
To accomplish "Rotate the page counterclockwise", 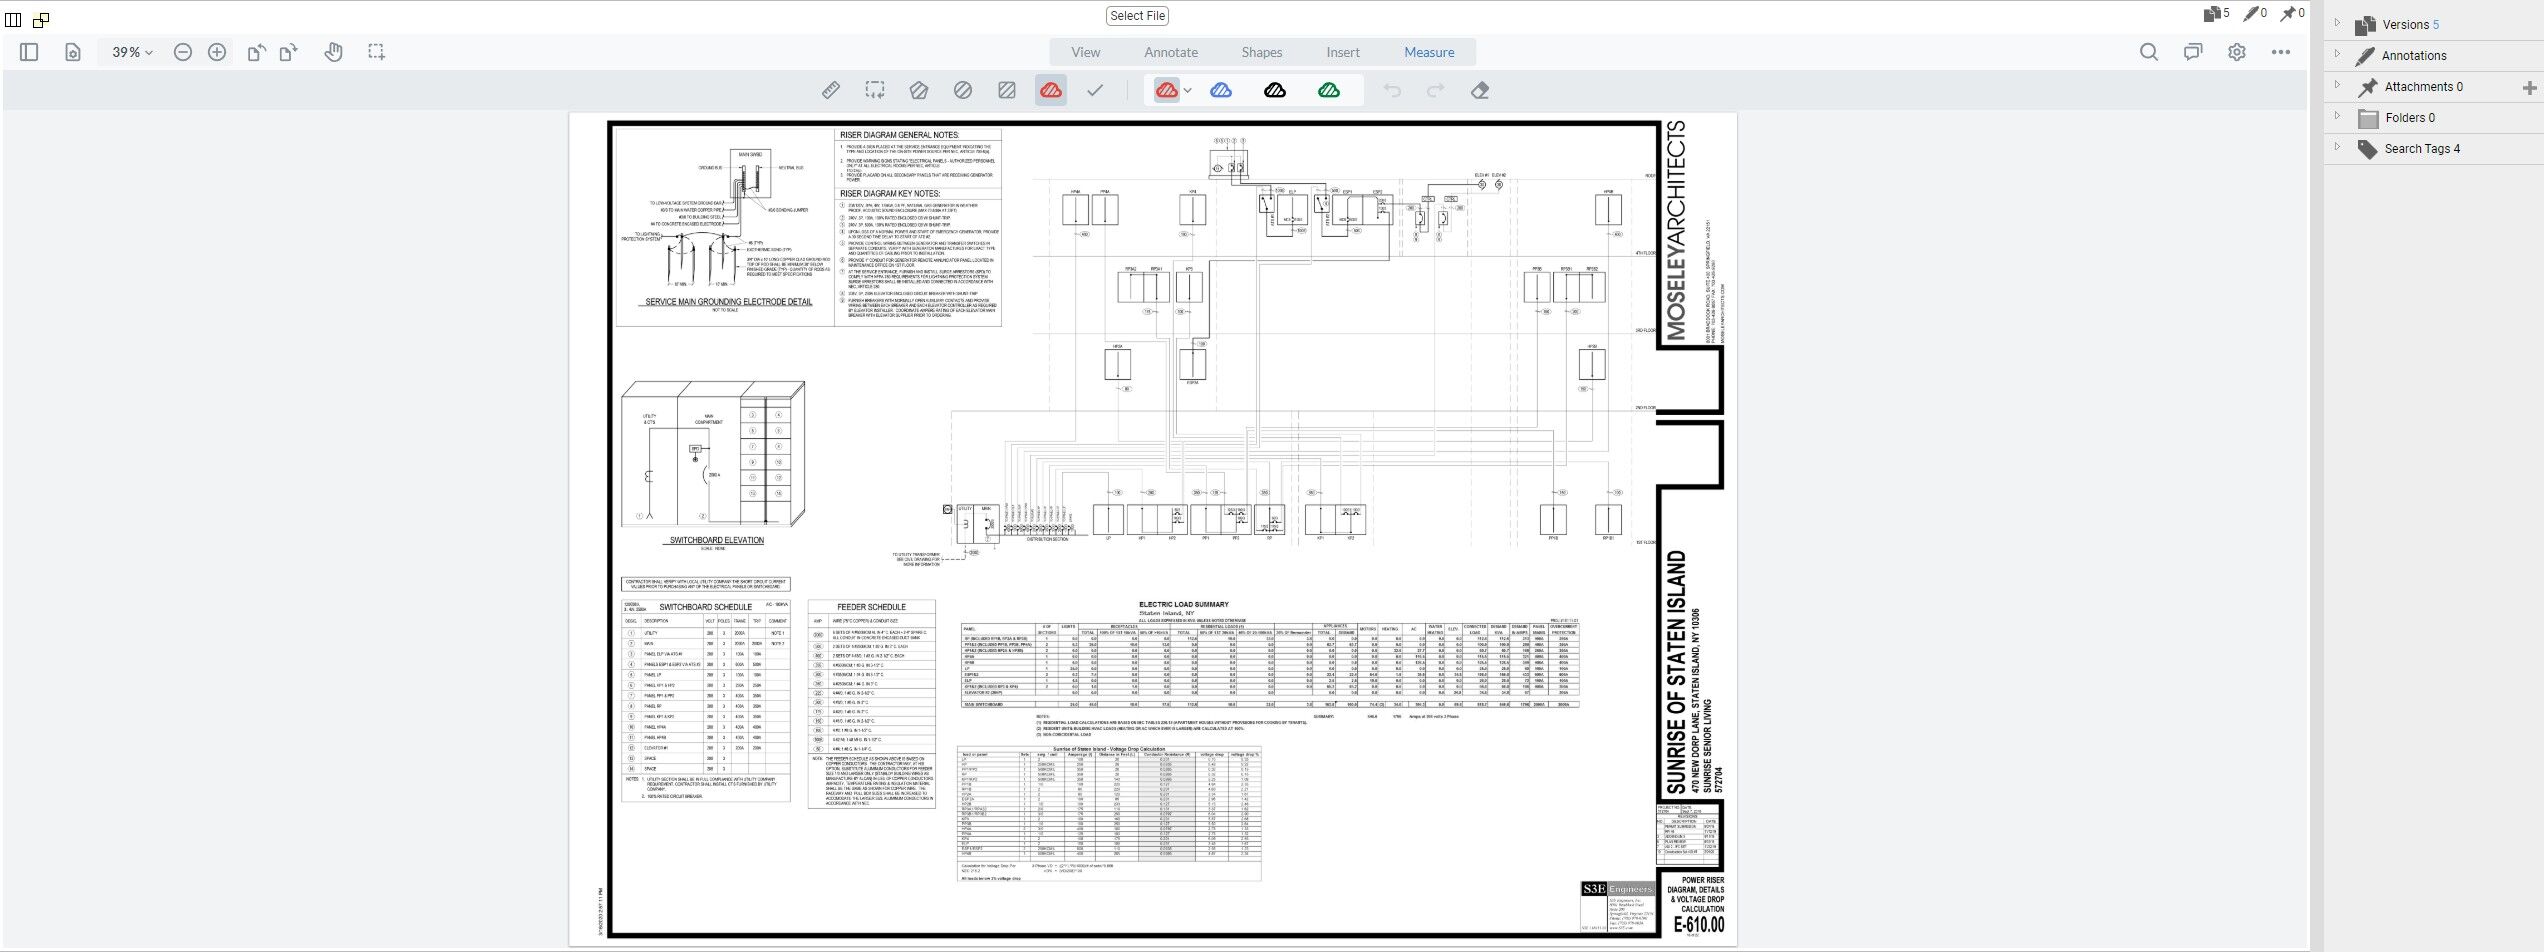I will 257,52.
